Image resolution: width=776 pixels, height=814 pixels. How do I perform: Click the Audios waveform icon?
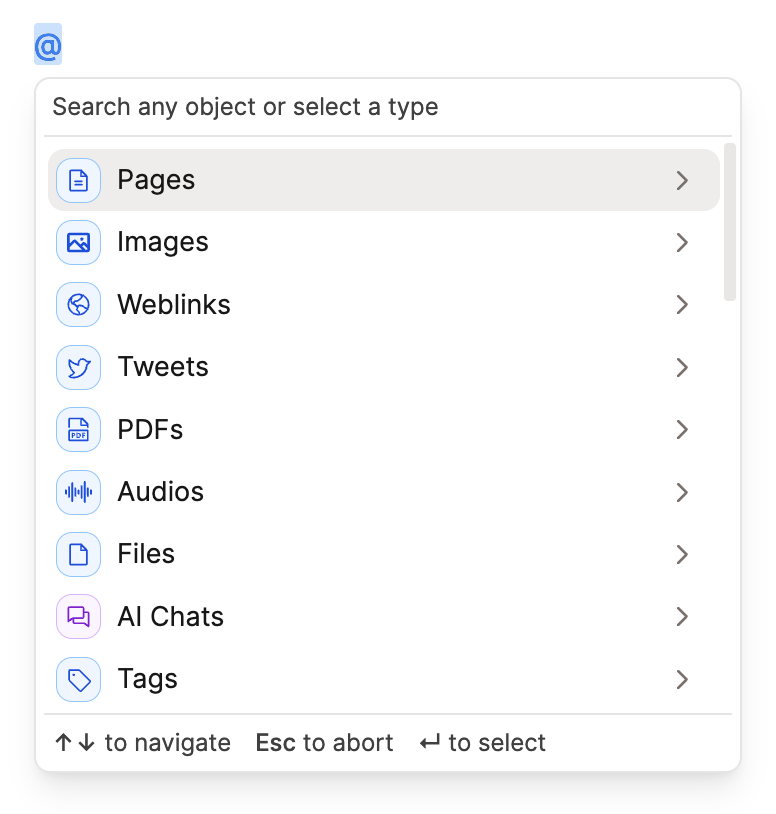click(78, 492)
